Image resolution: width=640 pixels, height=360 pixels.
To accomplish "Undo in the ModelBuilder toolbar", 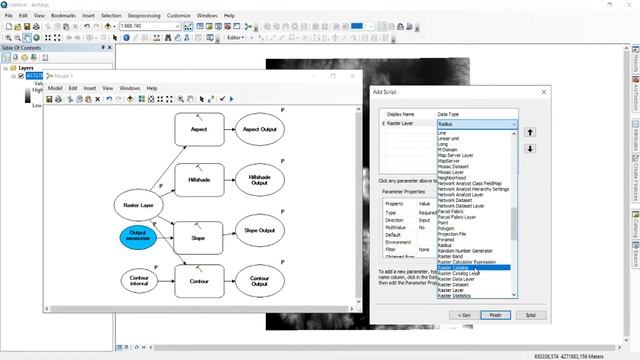I will click(109, 99).
